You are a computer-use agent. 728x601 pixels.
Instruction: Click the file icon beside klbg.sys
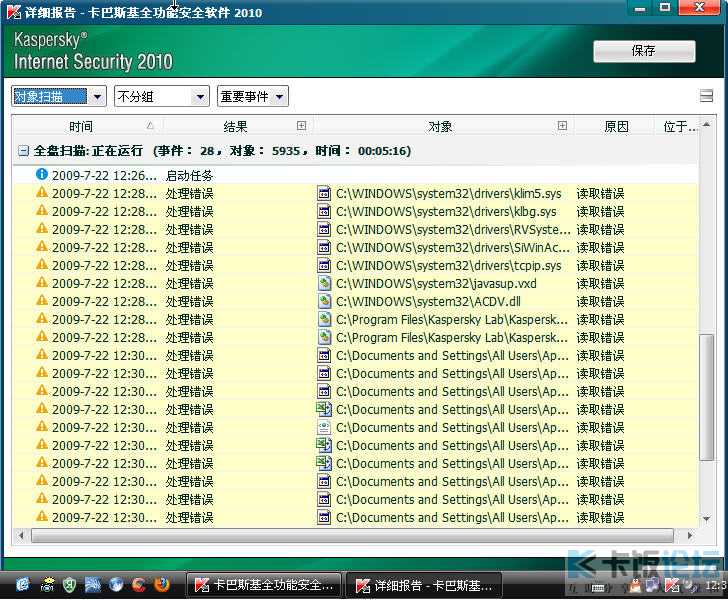click(x=324, y=211)
